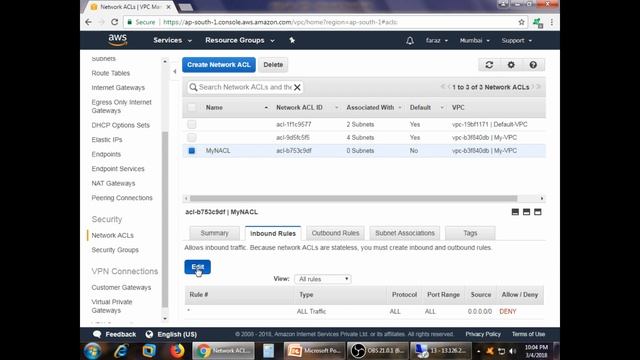Collapse the sidebar navigation arrow
The image size is (640, 360).
point(175,71)
